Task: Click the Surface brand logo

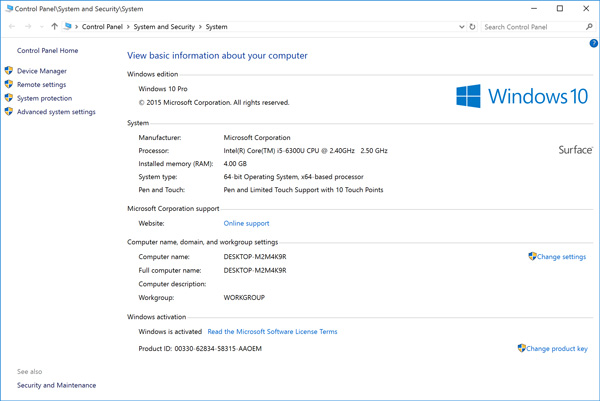Action: 576,150
